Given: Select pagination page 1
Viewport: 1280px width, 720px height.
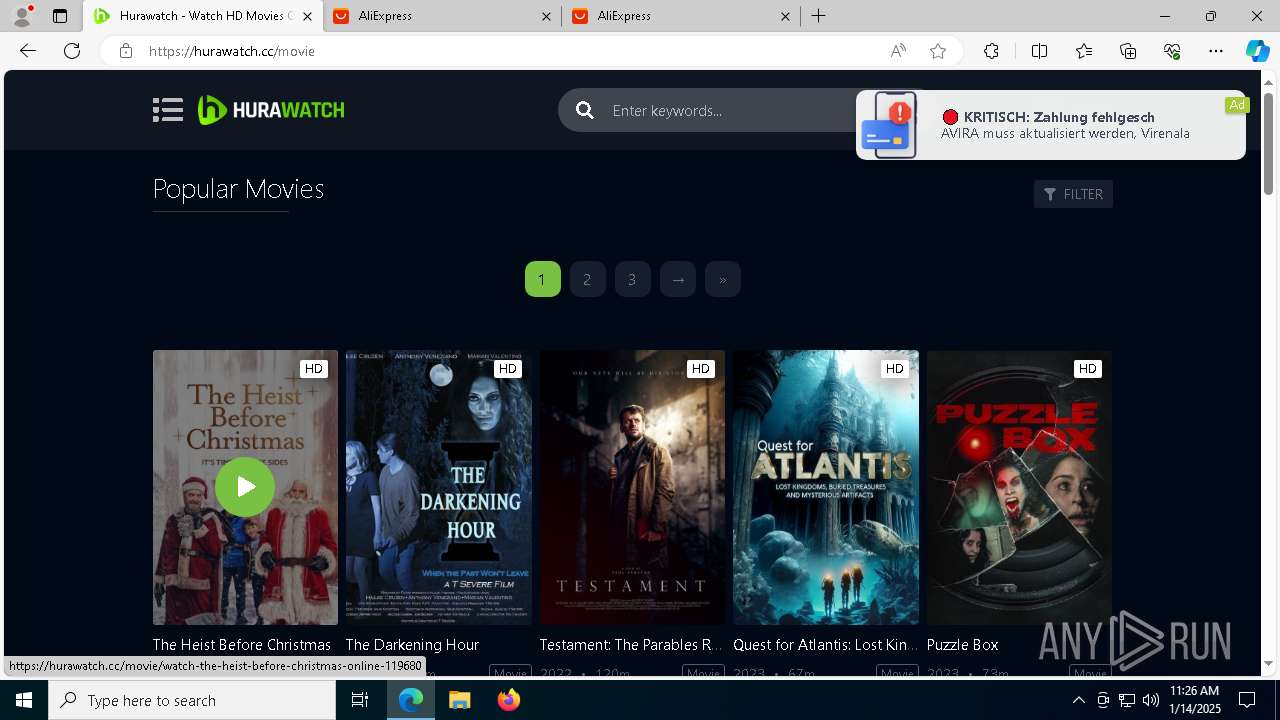Looking at the screenshot, I should click(542, 279).
